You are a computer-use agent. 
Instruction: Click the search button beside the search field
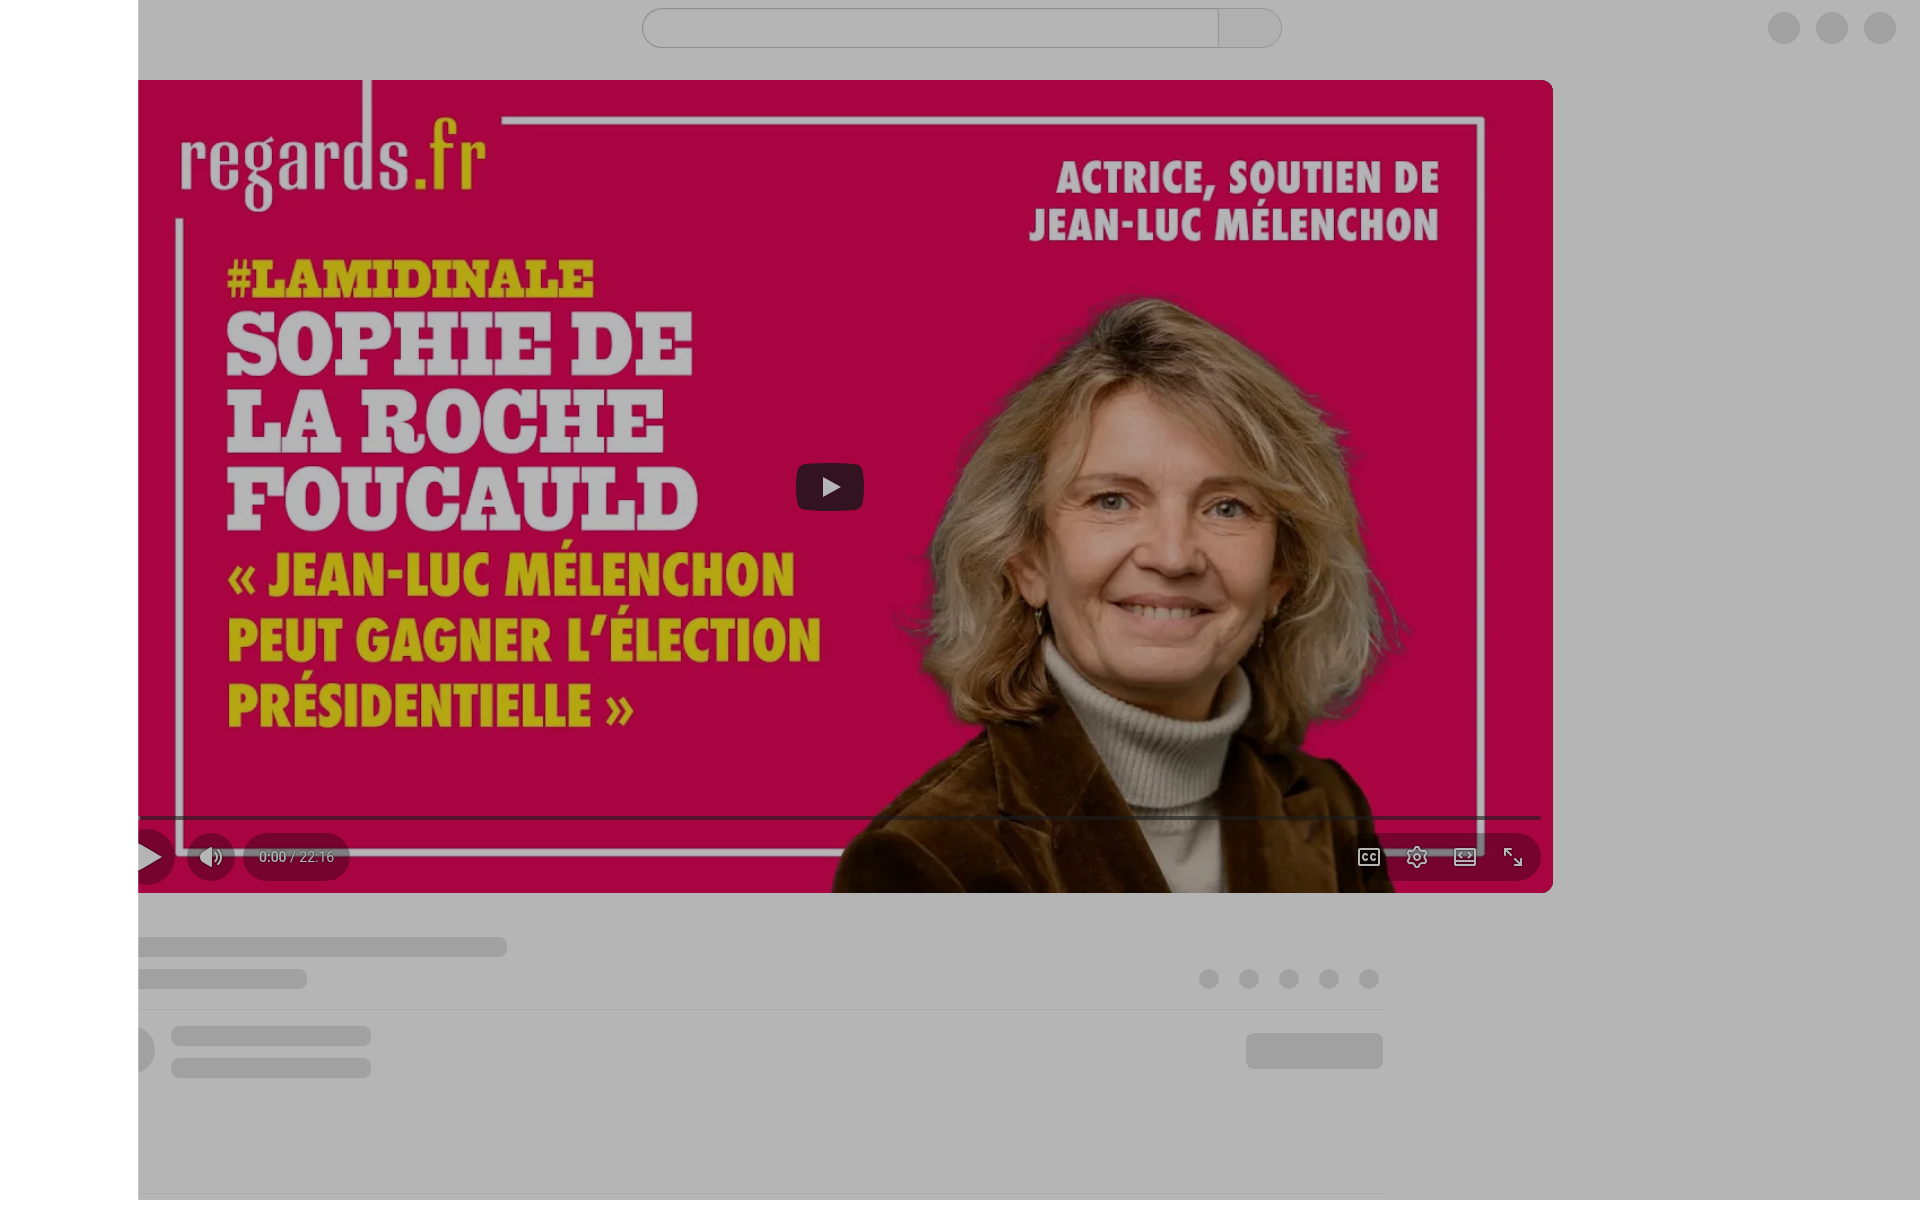1250,28
